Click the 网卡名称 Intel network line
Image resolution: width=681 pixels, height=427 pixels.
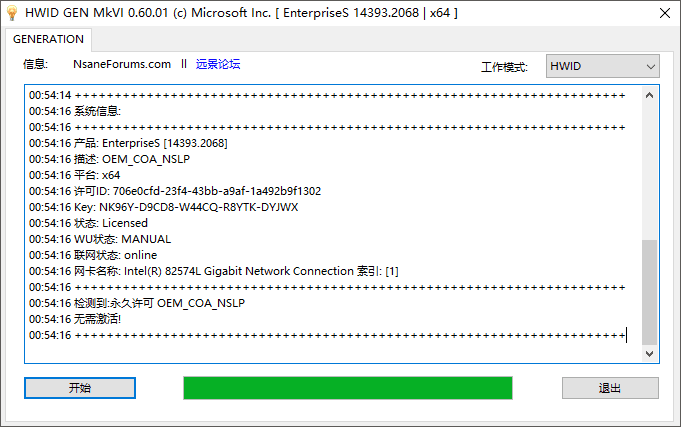point(214,271)
